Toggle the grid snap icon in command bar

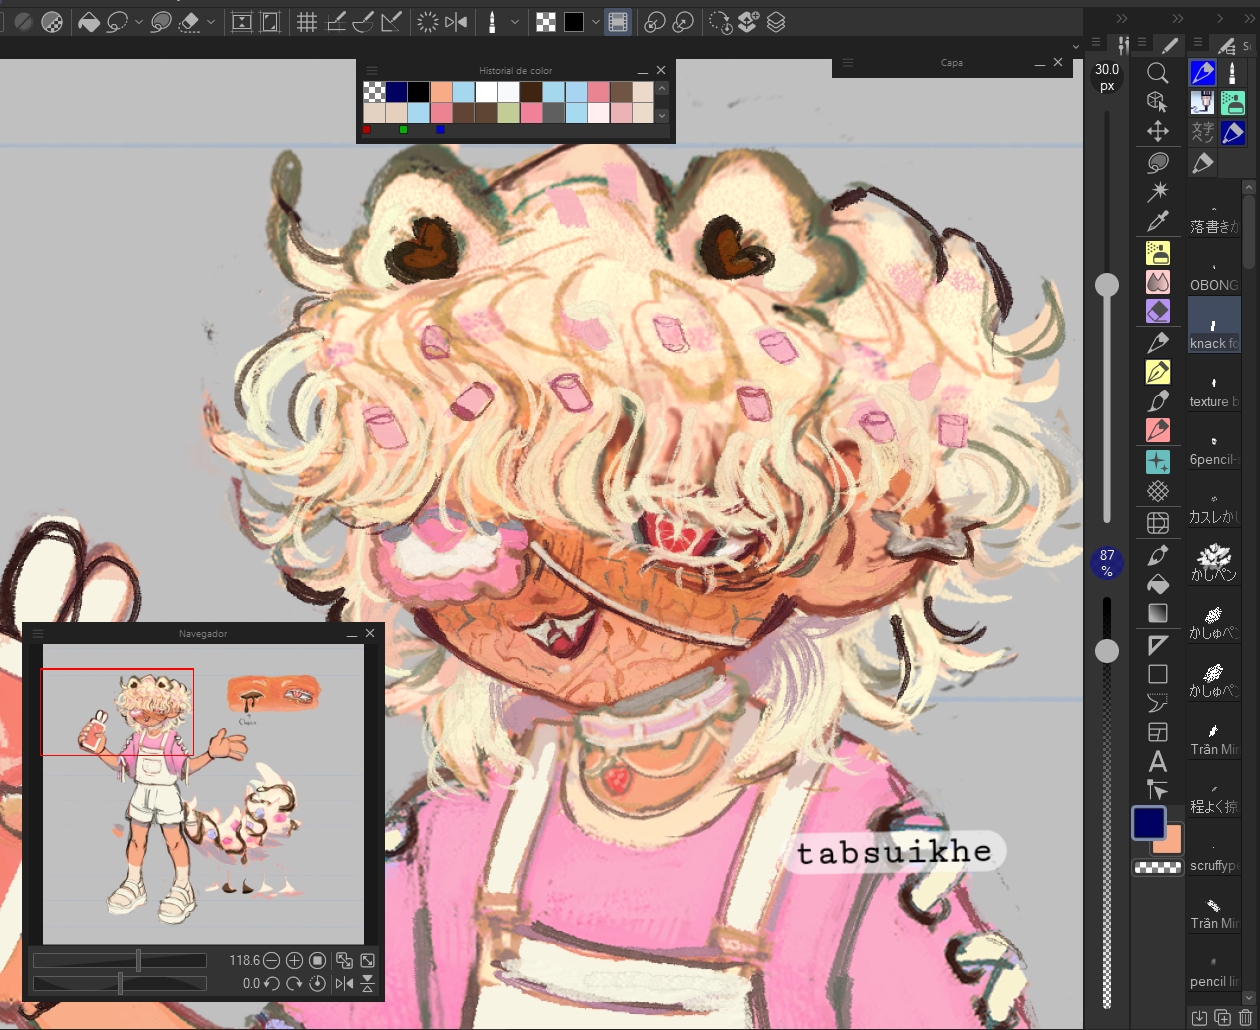click(x=307, y=22)
